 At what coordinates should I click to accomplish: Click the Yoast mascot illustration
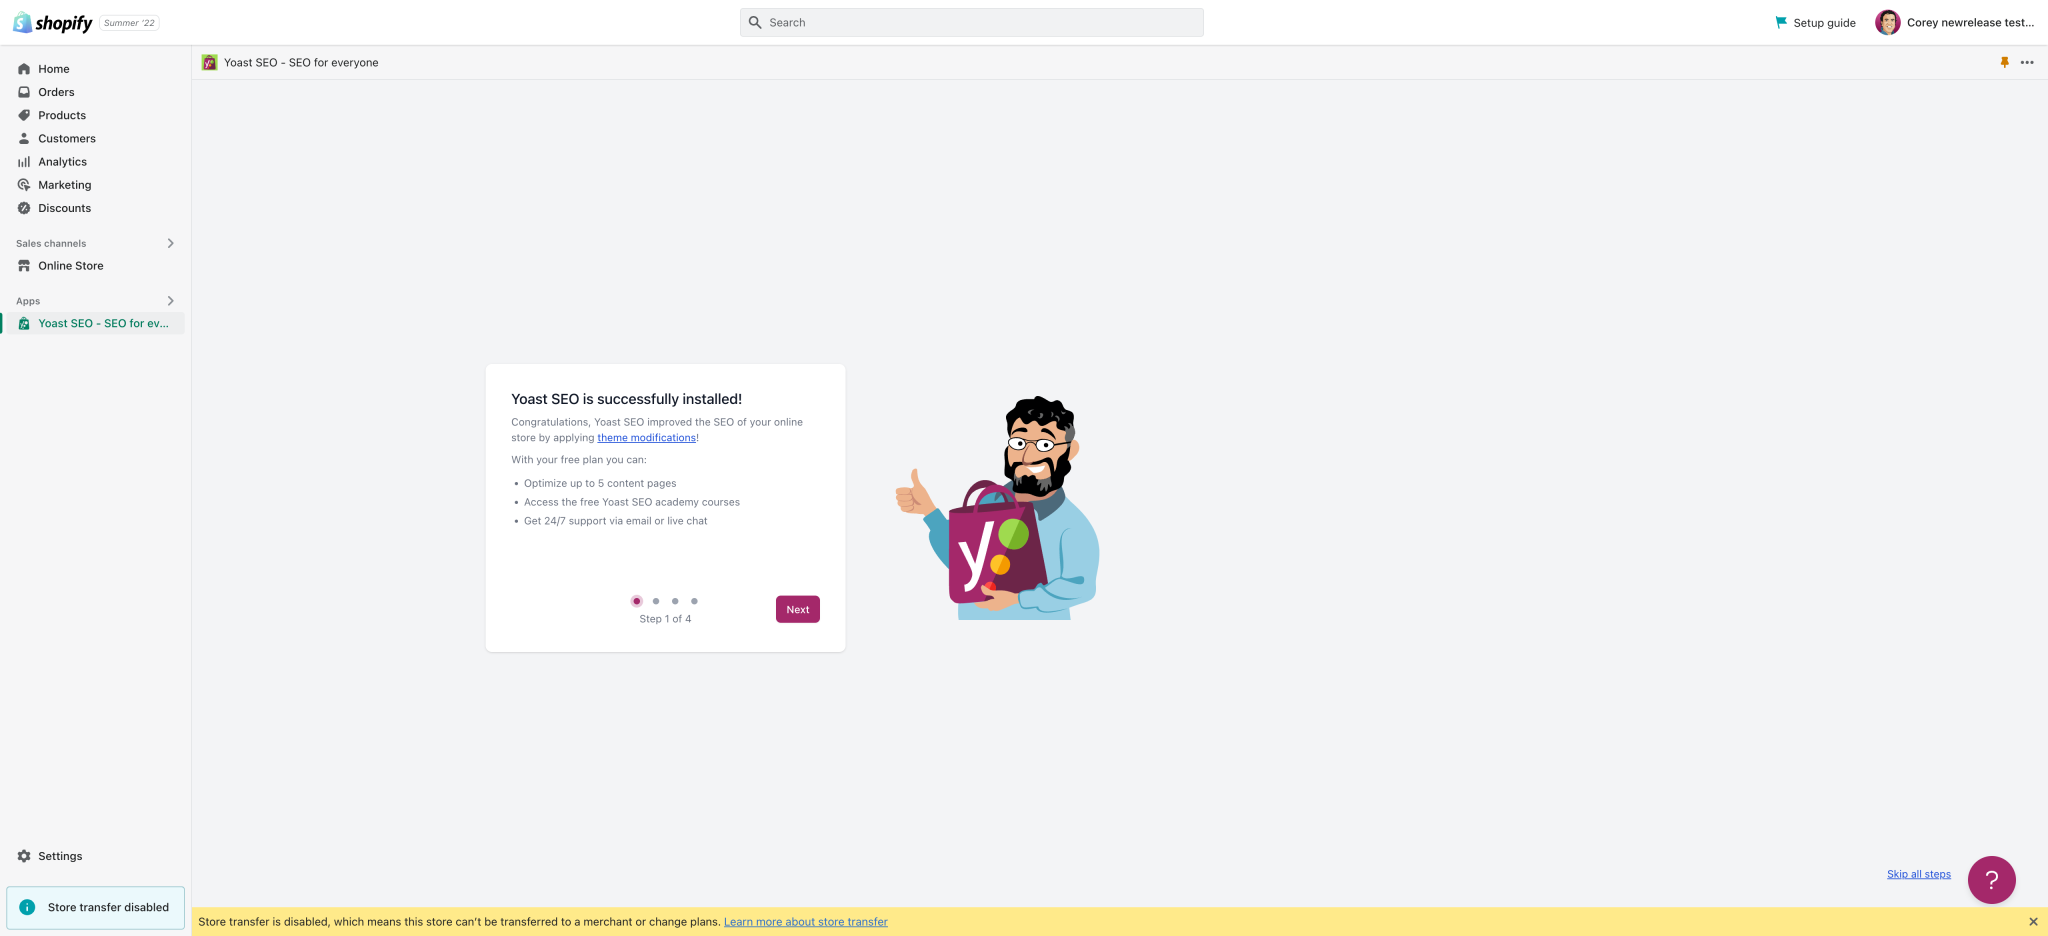point(997,508)
